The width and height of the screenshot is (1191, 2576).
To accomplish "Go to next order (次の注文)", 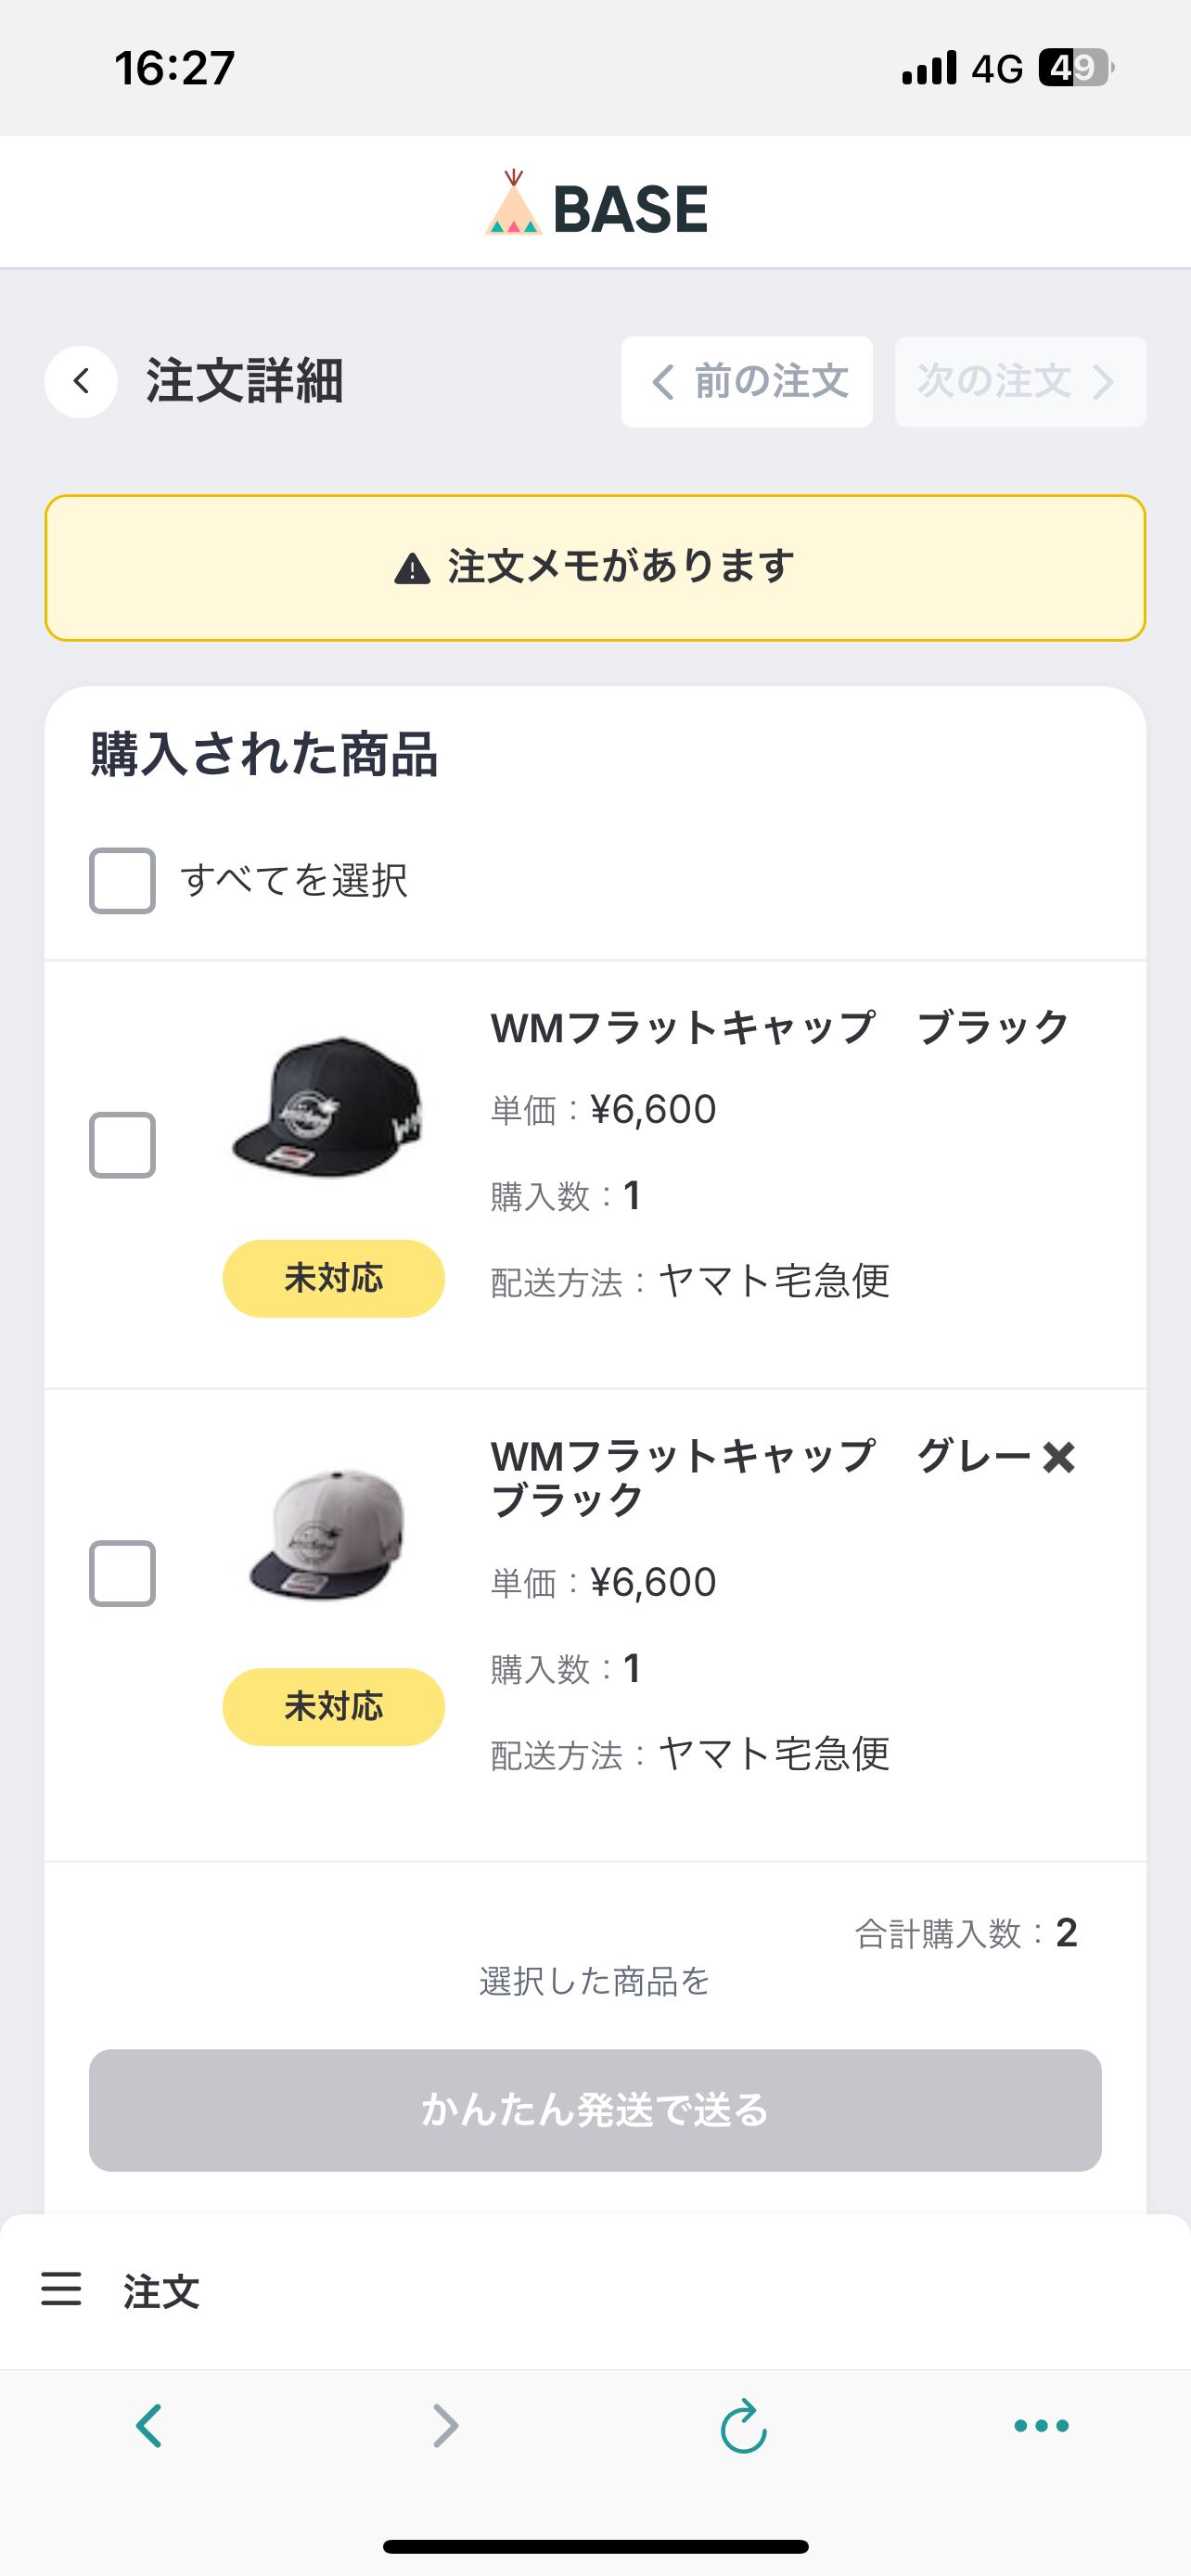I will point(1019,382).
